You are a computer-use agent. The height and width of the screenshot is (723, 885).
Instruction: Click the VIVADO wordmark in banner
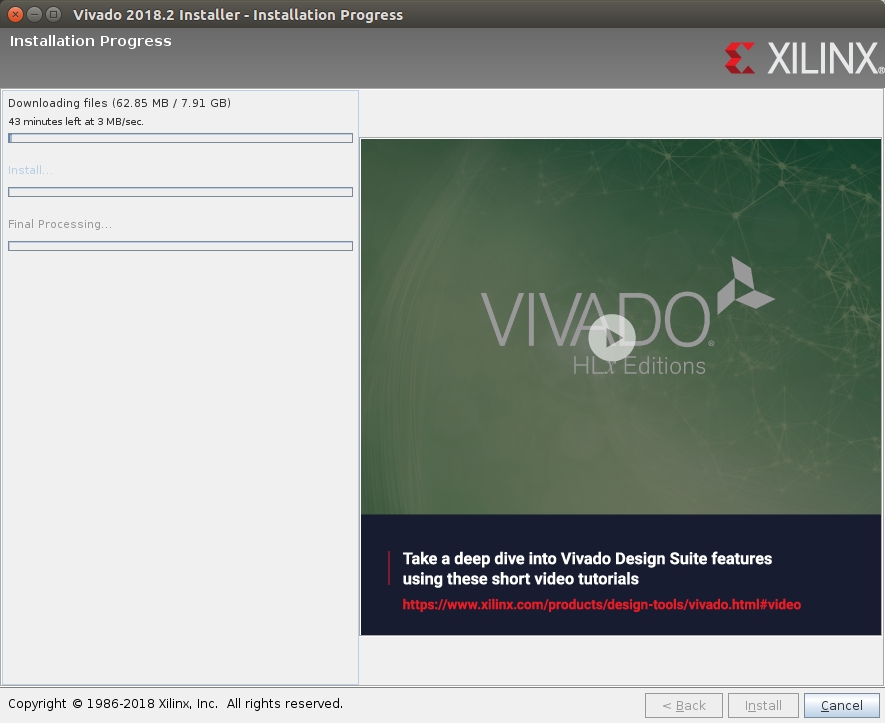click(595, 320)
